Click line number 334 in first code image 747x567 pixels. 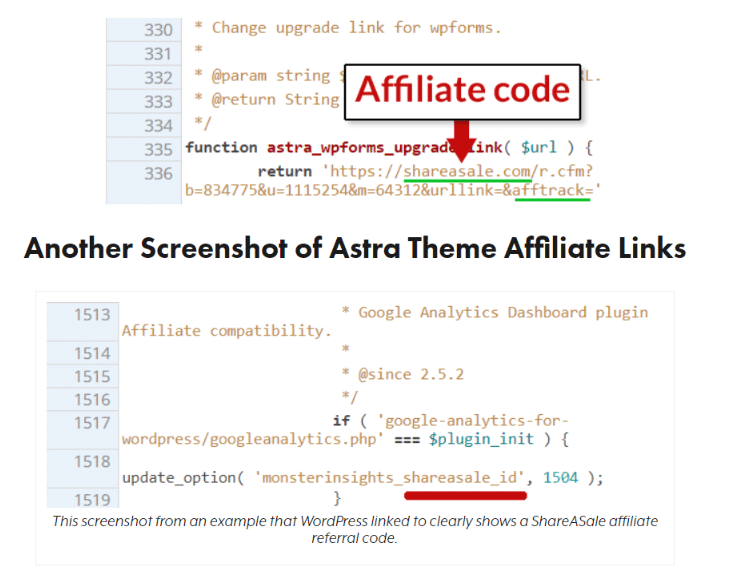click(x=158, y=126)
